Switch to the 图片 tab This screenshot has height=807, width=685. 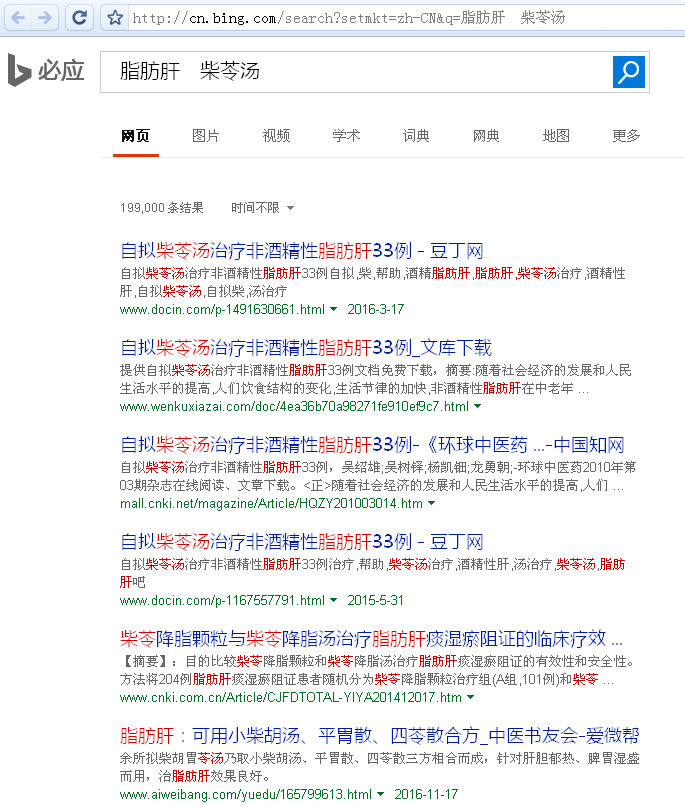[206, 136]
